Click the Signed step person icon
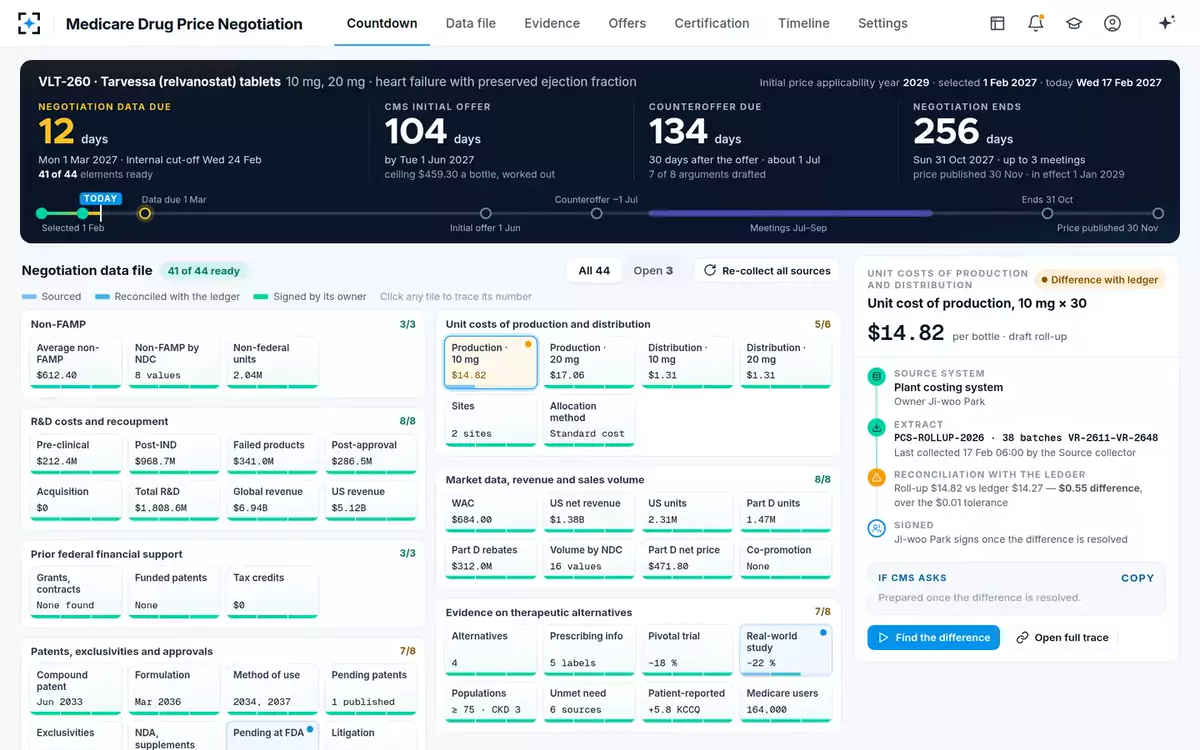This screenshot has width=1200, height=750. [x=876, y=528]
